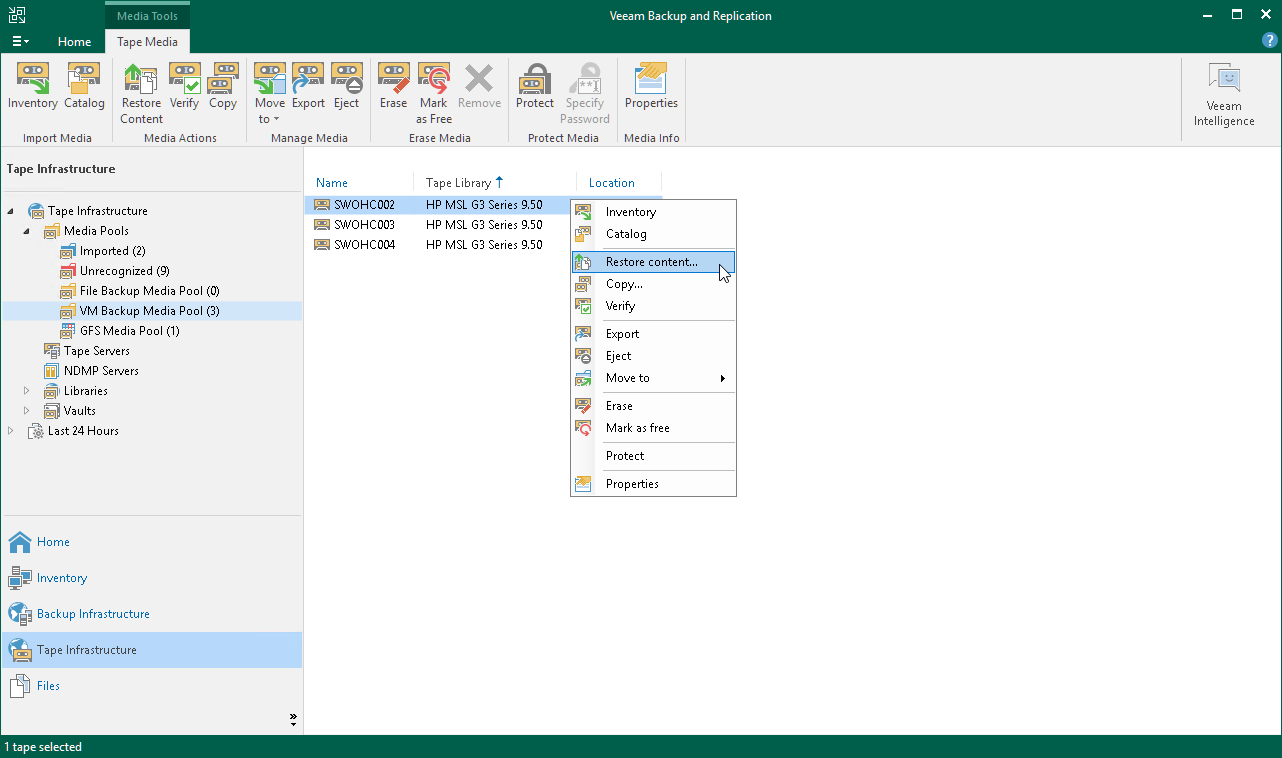
Task: Click Tape Library cell for SWOHC004
Action: (x=484, y=245)
